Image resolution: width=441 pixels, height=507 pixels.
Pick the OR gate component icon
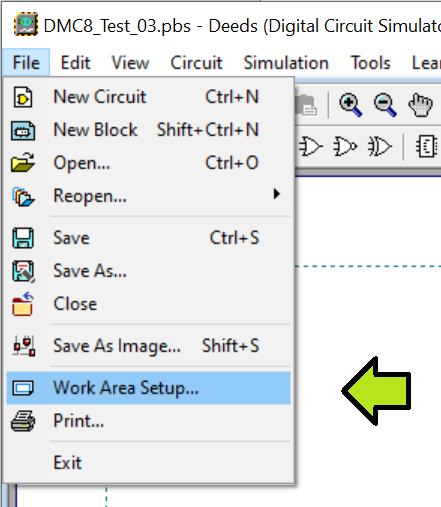click(311, 146)
